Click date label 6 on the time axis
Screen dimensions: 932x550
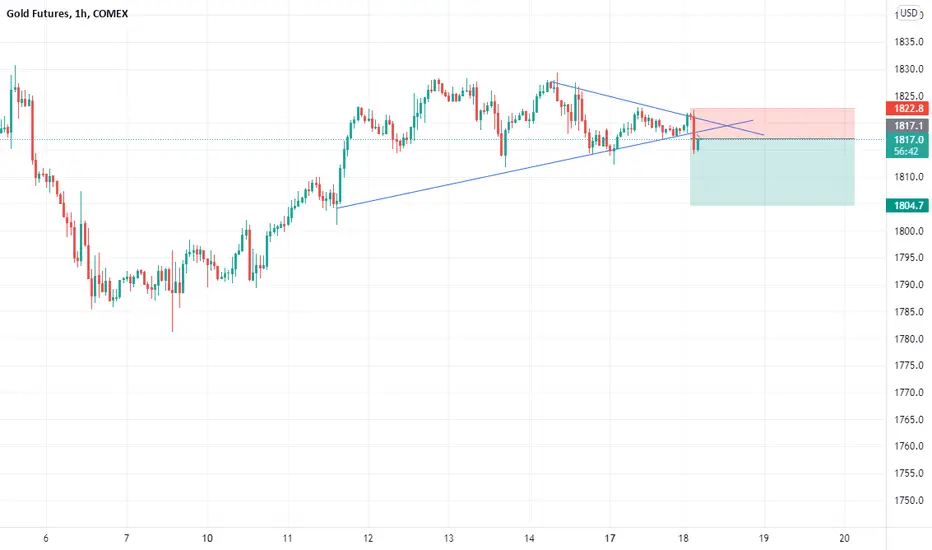(46, 538)
